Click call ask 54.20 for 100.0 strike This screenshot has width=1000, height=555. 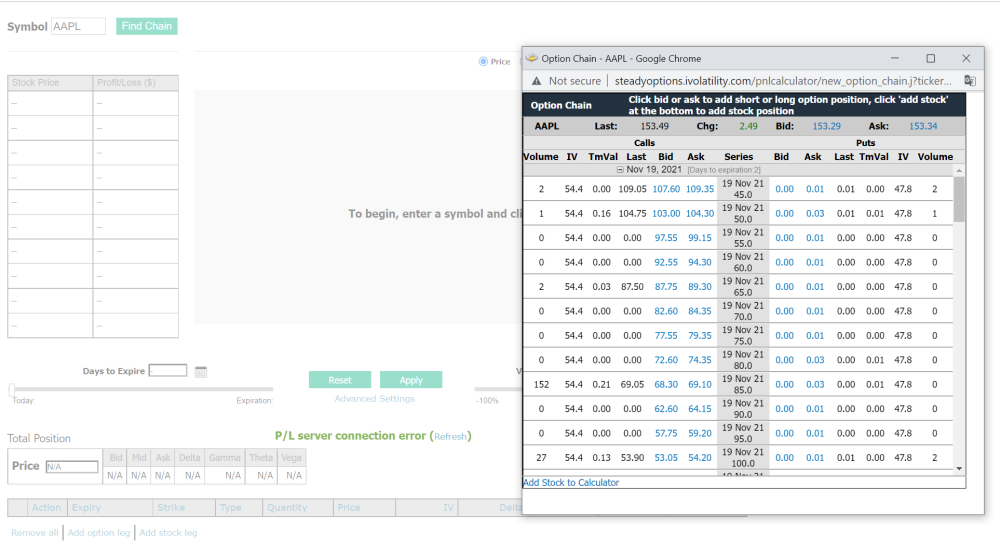pos(700,458)
